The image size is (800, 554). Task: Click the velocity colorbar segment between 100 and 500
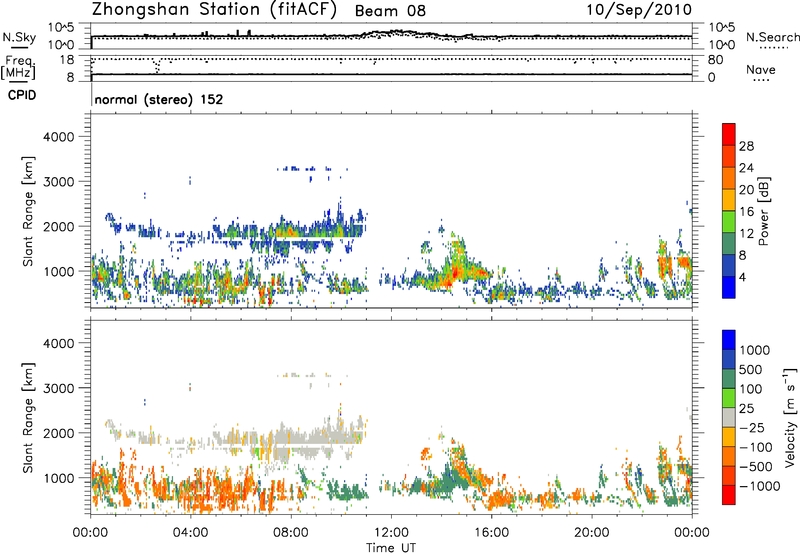click(x=729, y=379)
